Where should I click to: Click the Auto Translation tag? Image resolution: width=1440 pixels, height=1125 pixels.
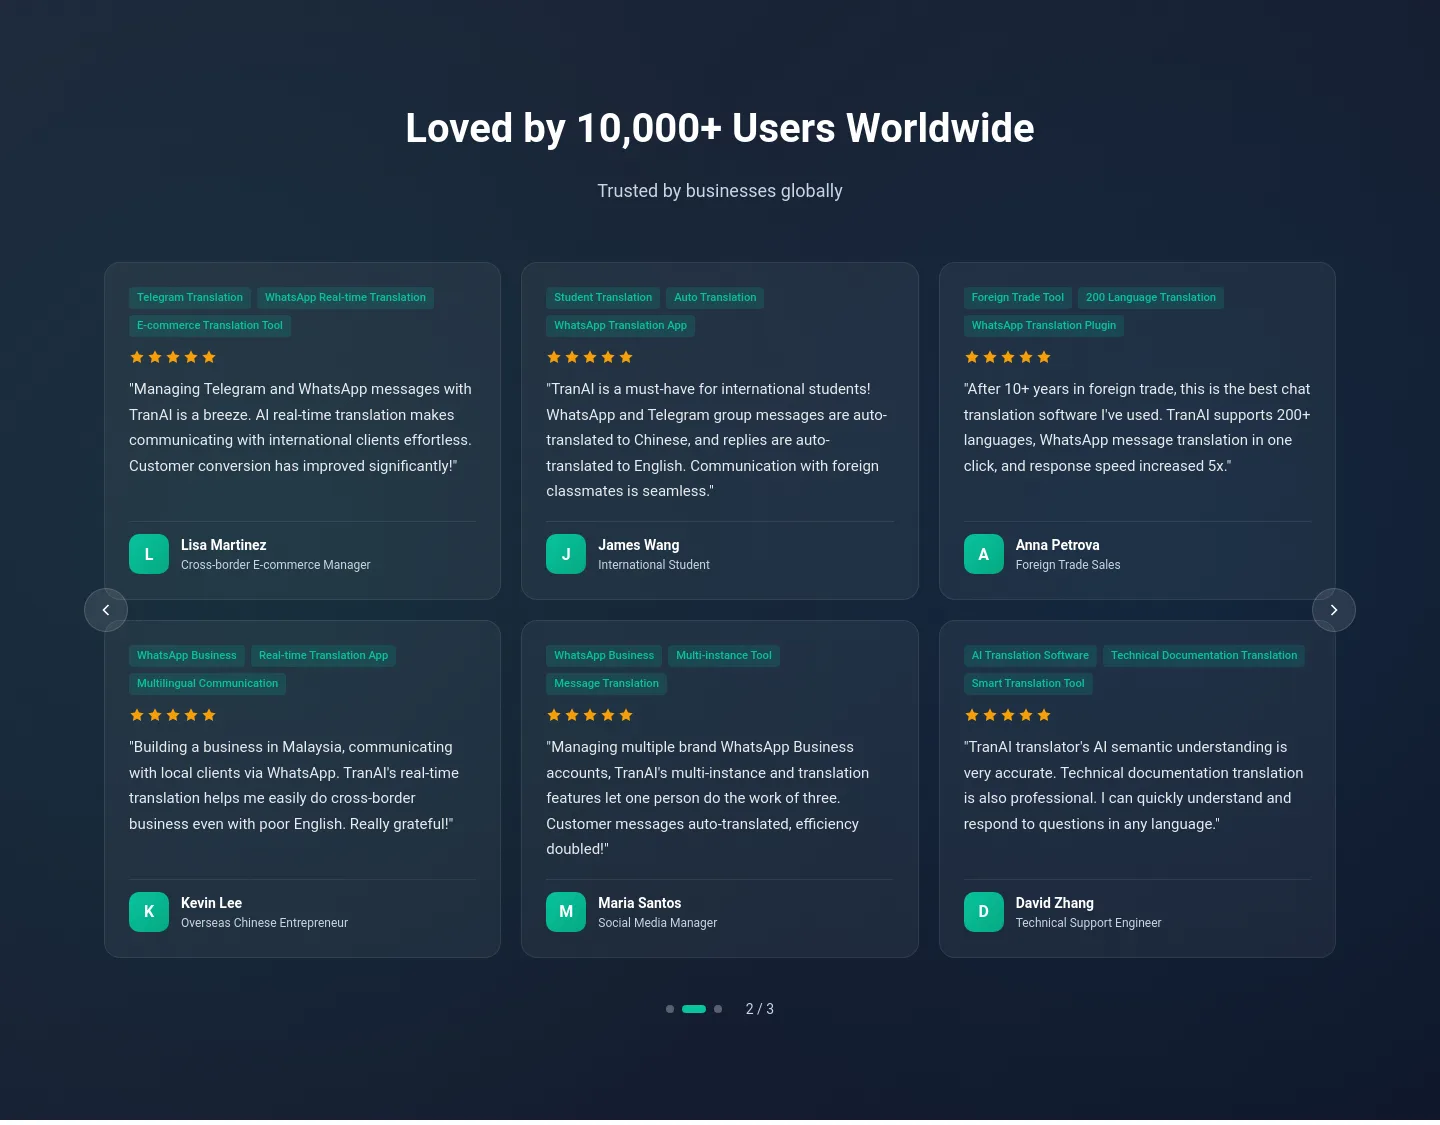tap(715, 298)
